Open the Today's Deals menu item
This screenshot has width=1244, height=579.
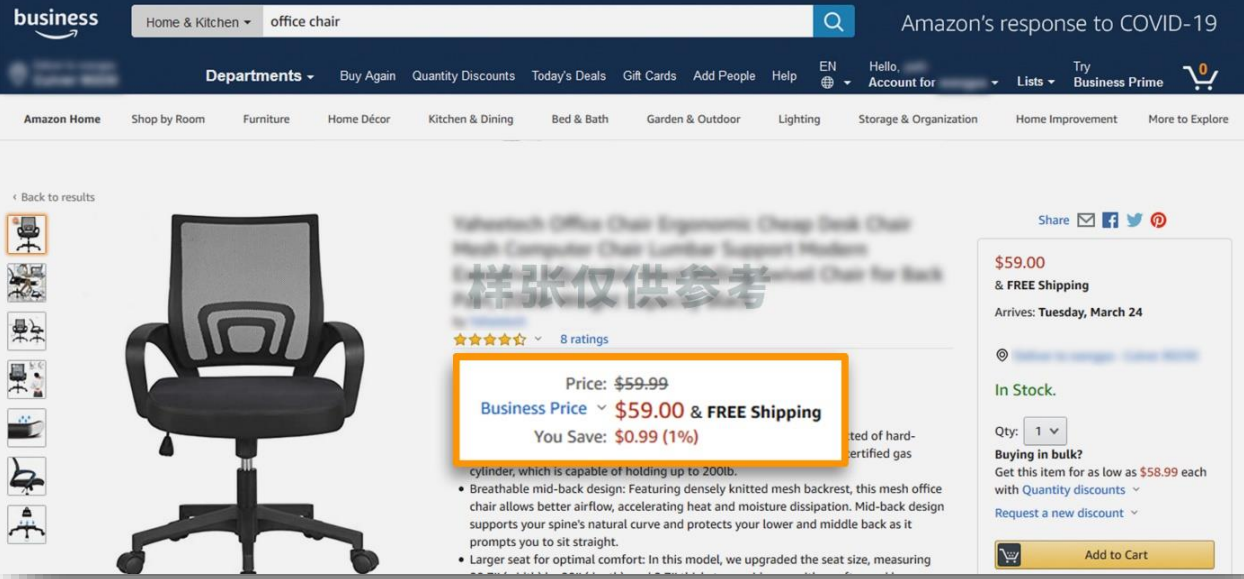pyautogui.click(x=568, y=76)
